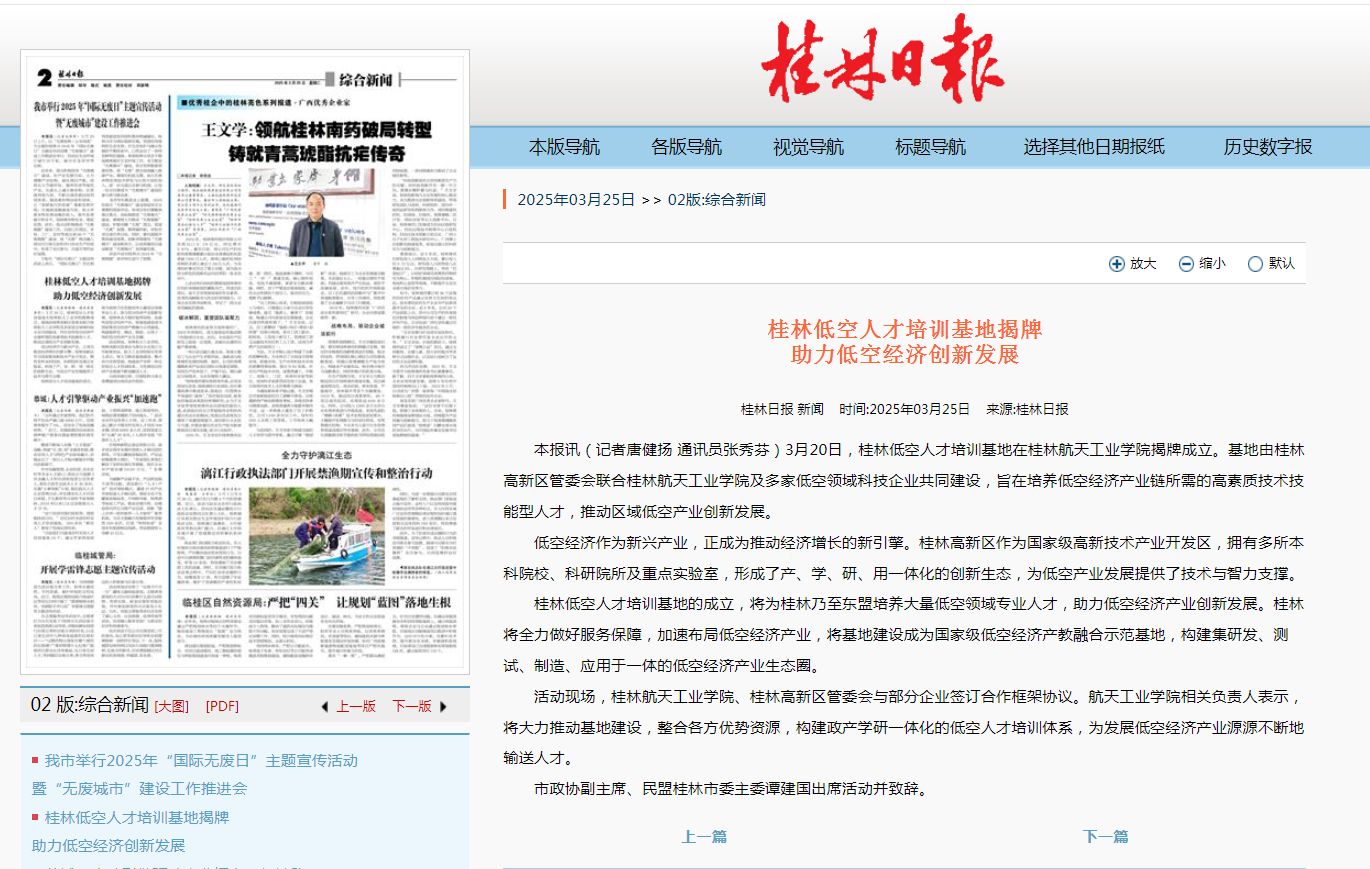This screenshot has height=869, width=1370.
Task: Open the 各版导航 navigation menu
Action: click(x=686, y=147)
